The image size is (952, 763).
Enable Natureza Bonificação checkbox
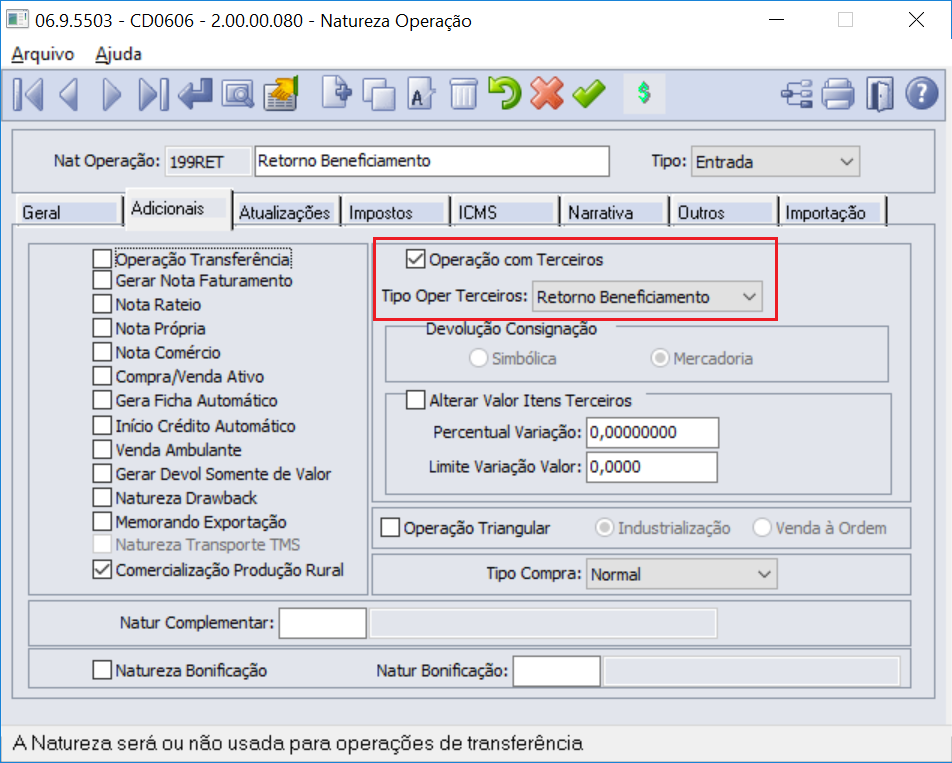click(x=102, y=670)
